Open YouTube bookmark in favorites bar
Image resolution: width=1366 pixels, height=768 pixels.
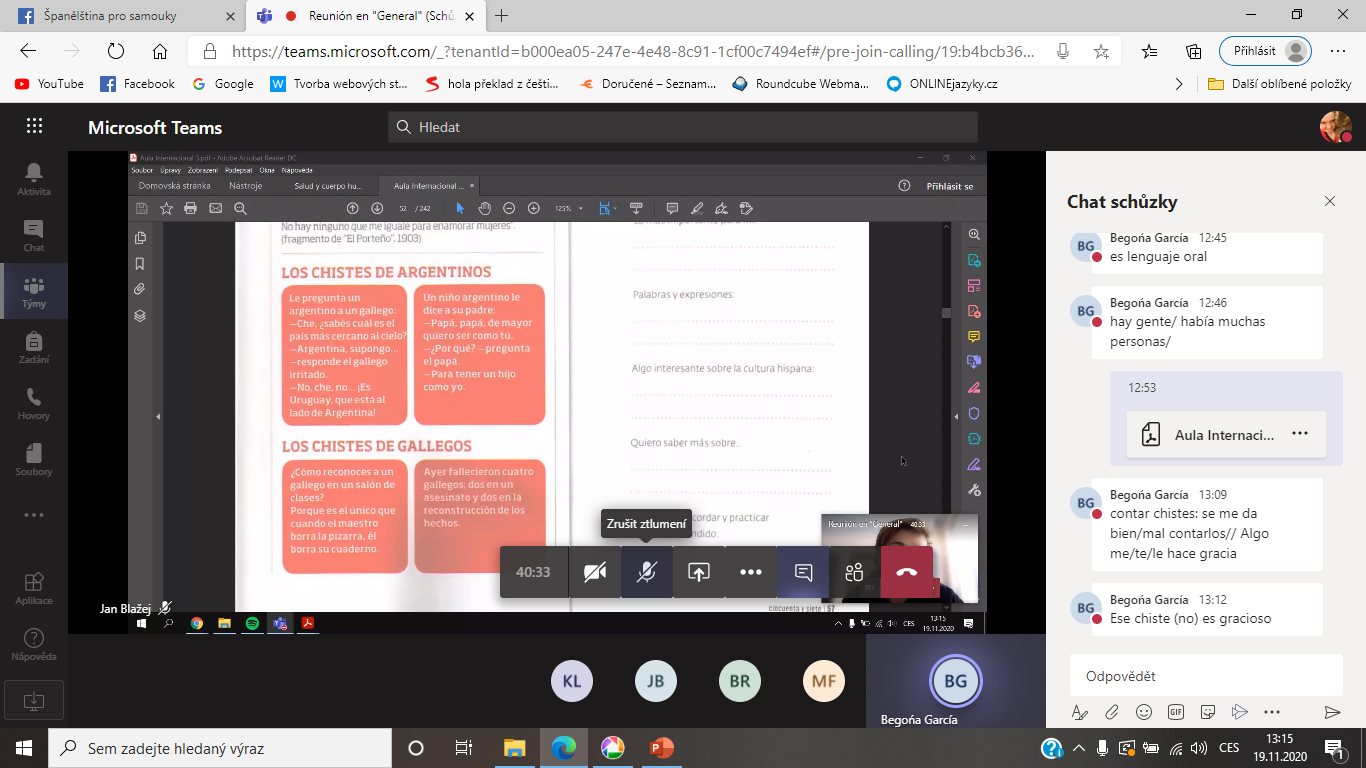click(50, 84)
